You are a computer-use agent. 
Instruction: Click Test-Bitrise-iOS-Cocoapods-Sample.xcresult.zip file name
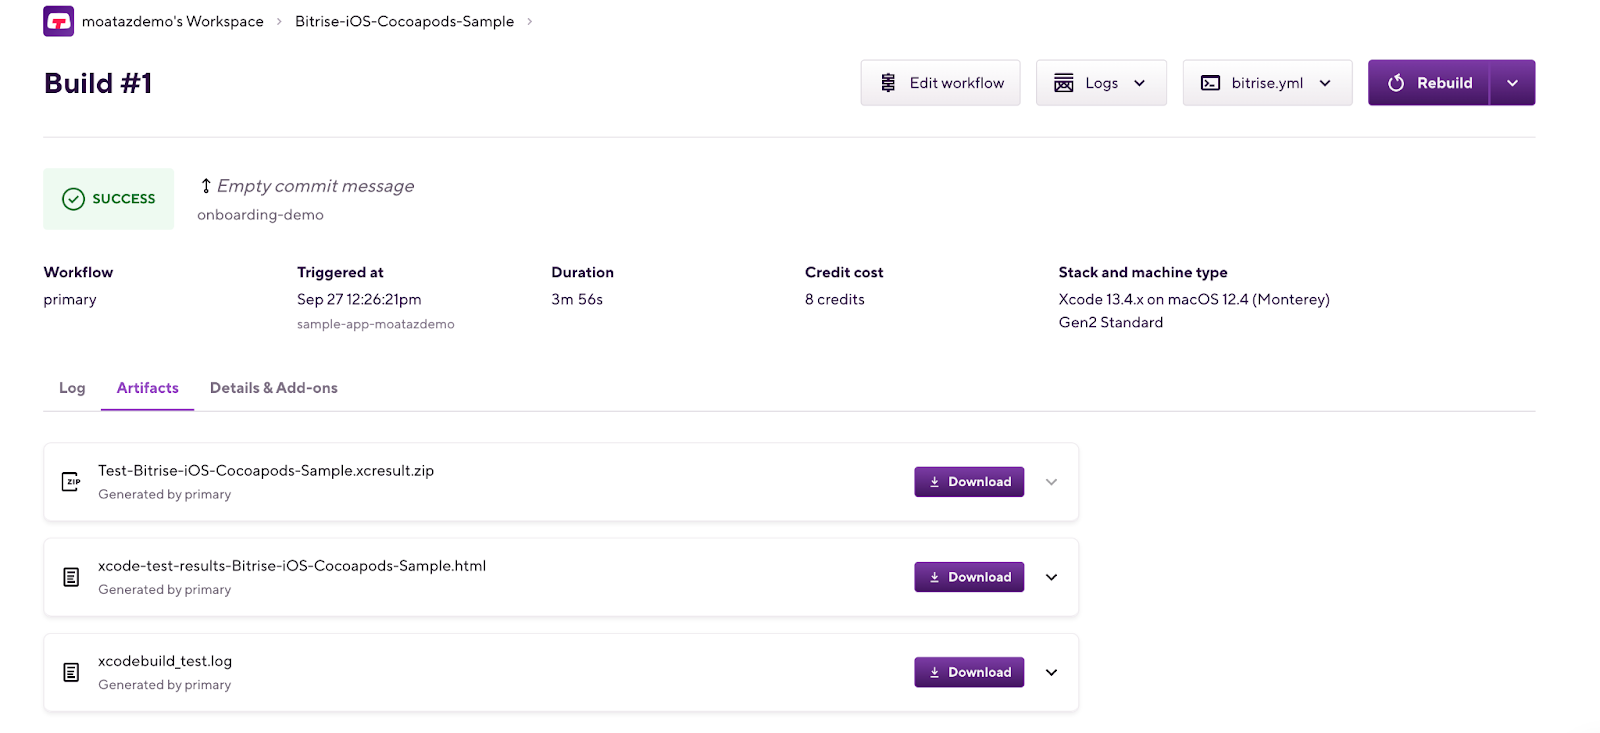click(266, 471)
